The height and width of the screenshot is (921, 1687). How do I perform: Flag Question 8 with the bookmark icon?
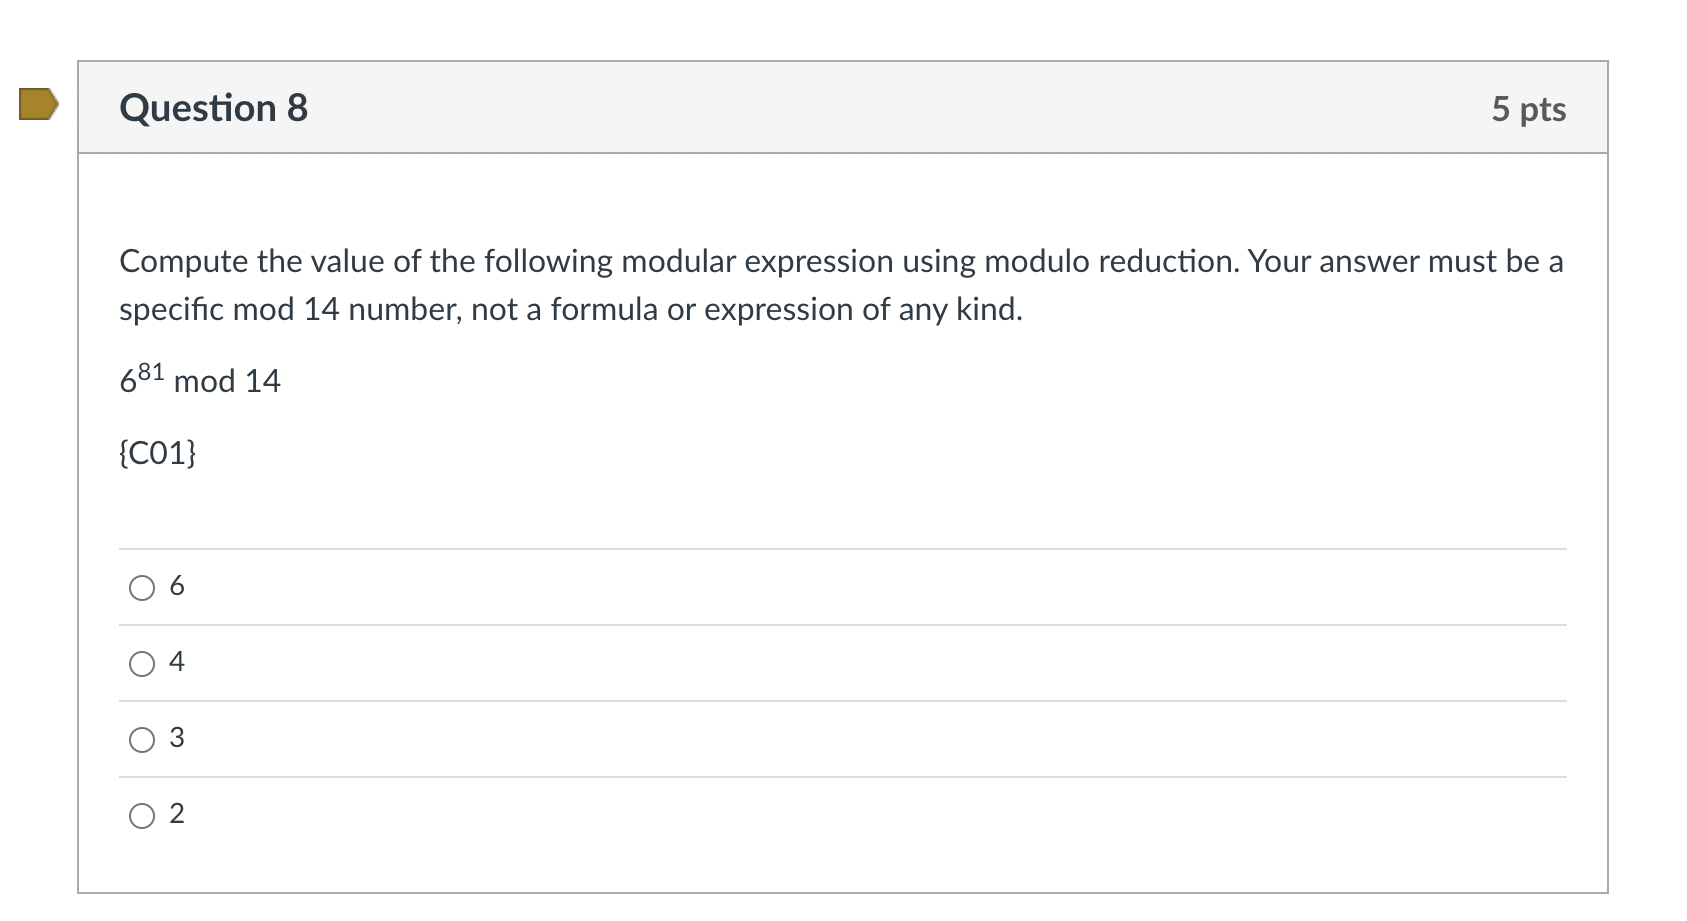click(x=38, y=104)
